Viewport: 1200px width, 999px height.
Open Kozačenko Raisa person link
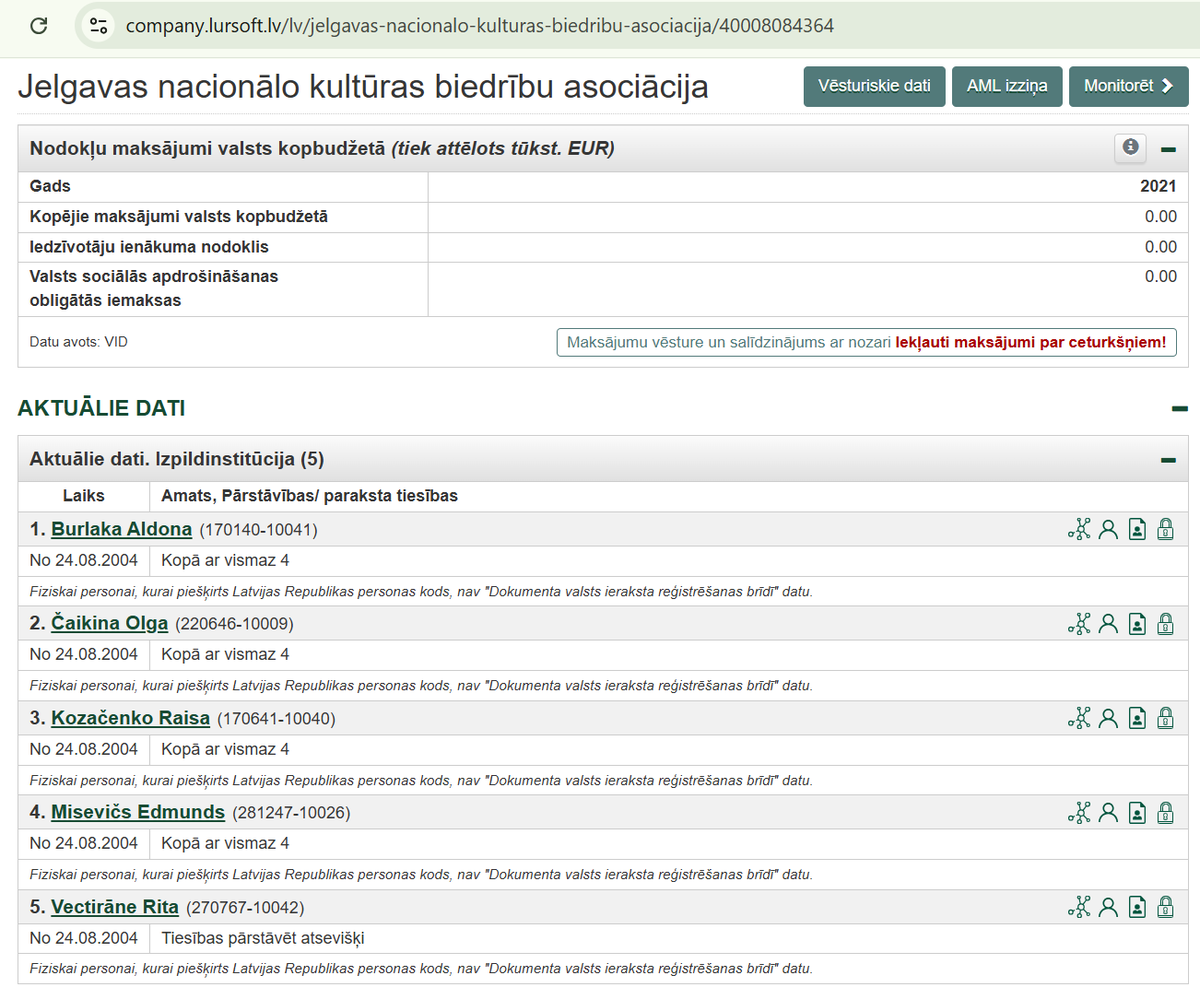(x=131, y=718)
